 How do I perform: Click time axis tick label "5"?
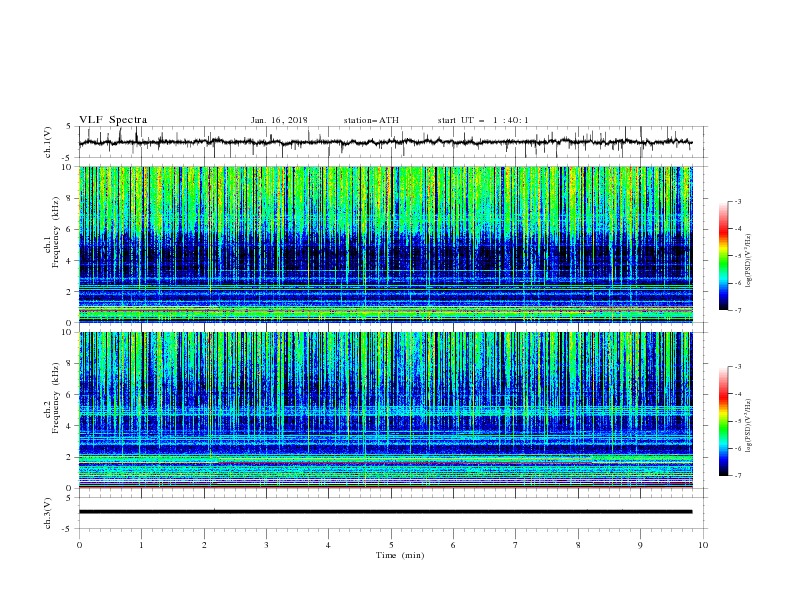click(x=391, y=545)
